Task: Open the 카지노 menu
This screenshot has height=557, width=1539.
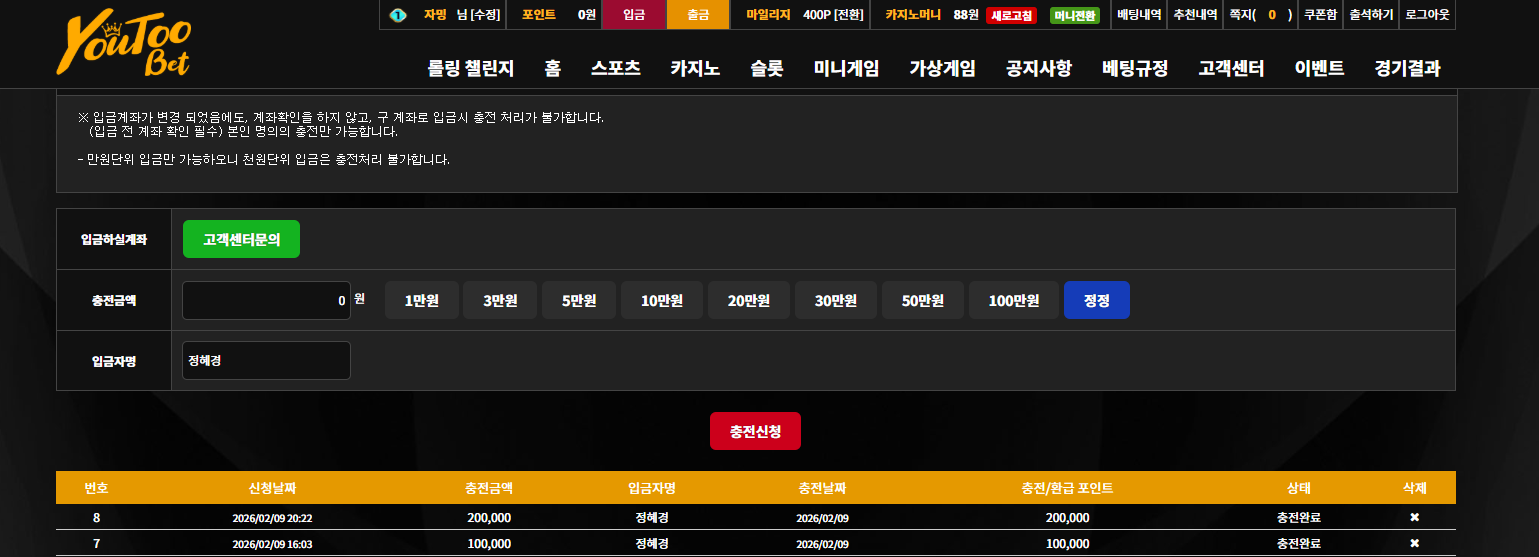Action: [x=695, y=69]
